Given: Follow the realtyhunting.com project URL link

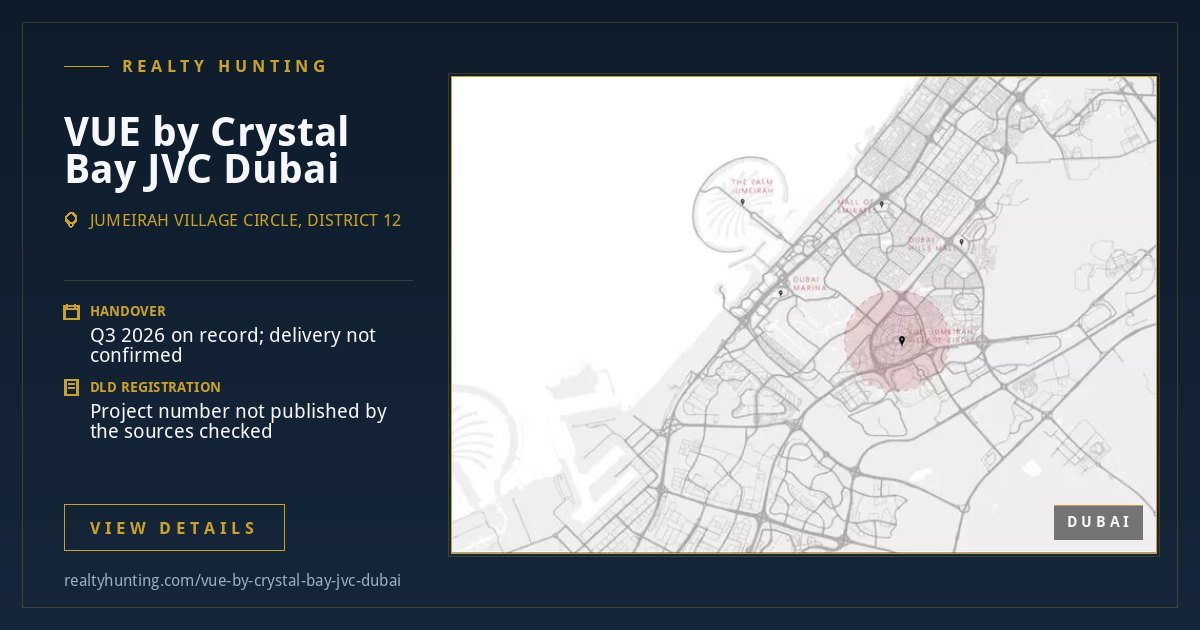Looking at the screenshot, I should click(233, 580).
